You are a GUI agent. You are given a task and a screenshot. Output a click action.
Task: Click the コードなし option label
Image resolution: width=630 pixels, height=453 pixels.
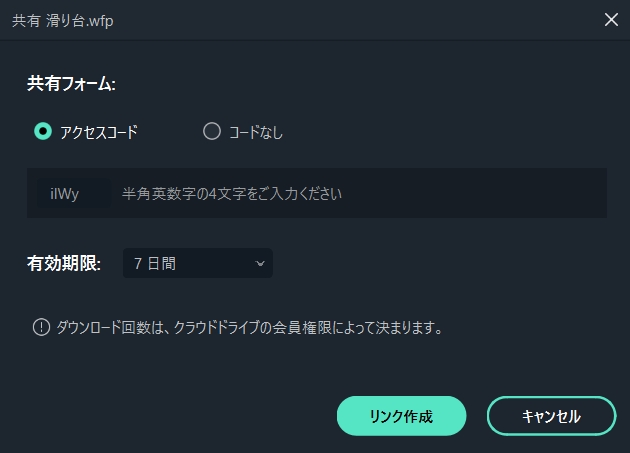click(x=256, y=132)
